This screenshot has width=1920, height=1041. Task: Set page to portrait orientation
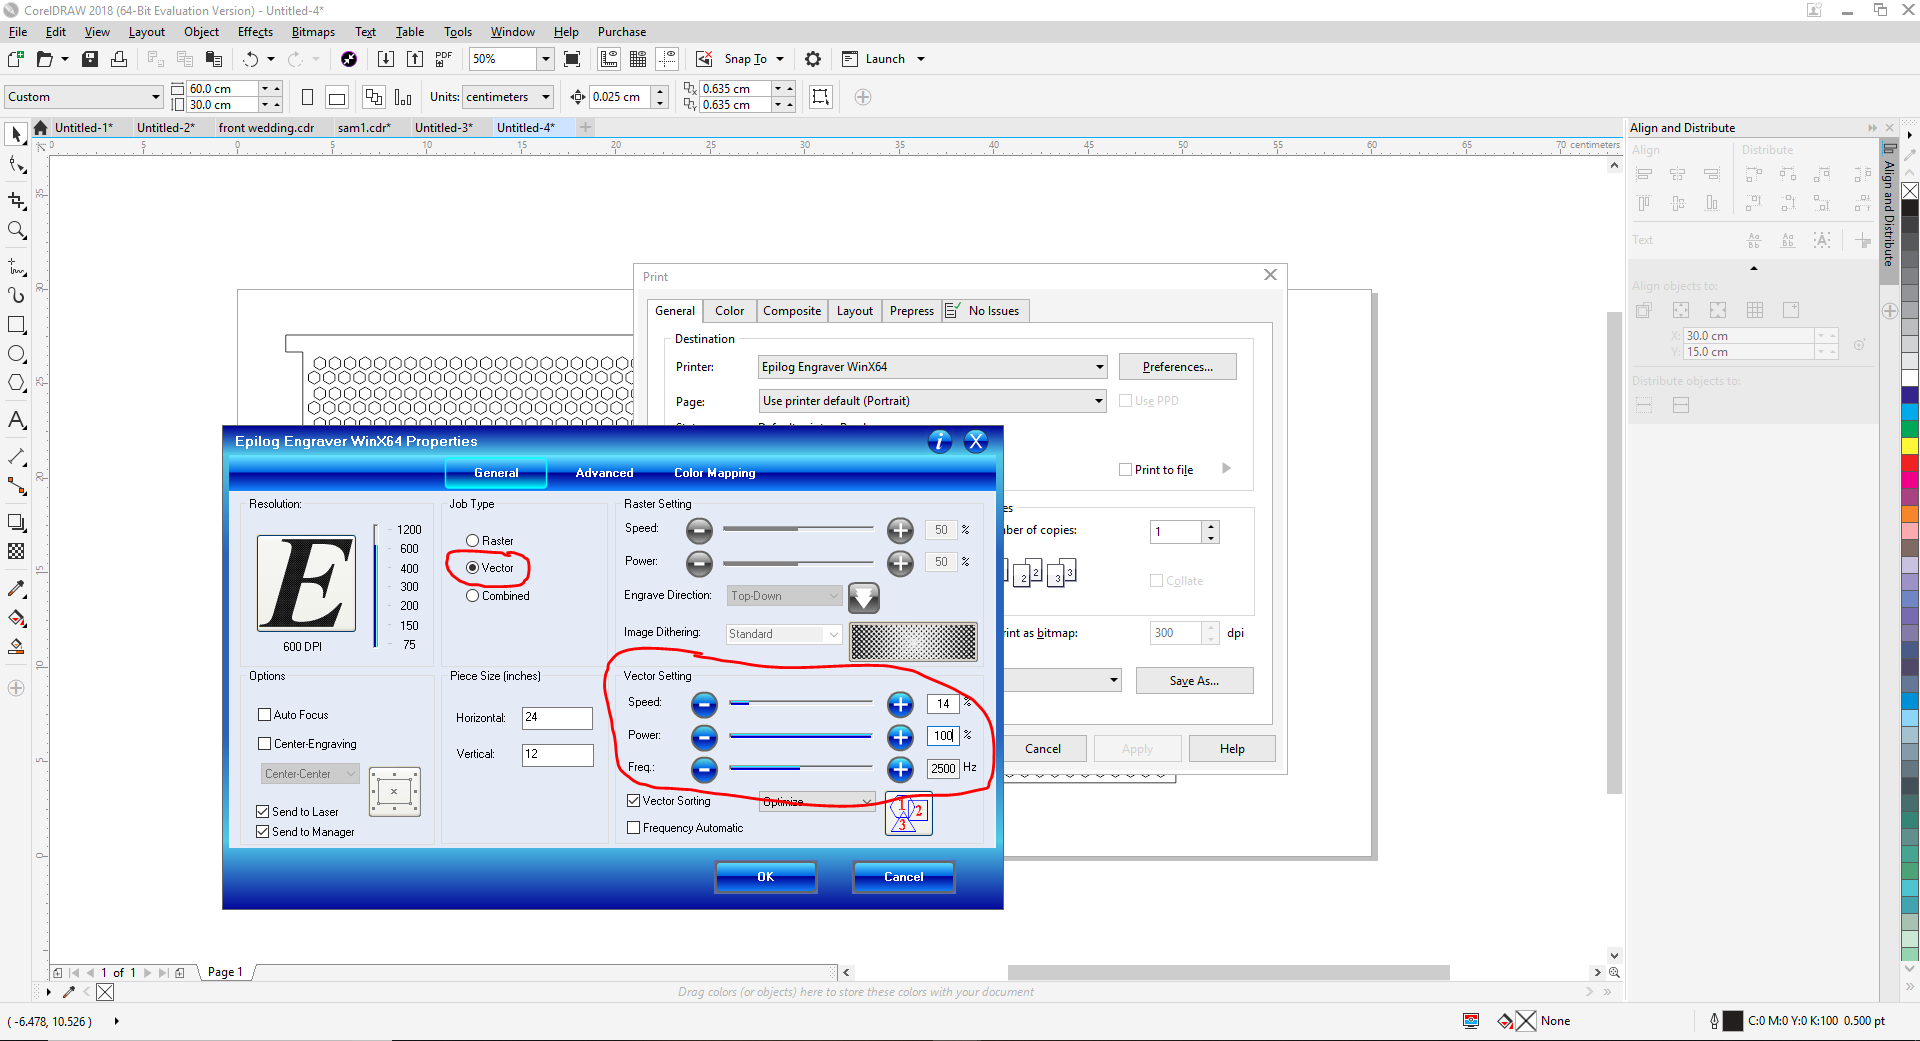coord(307,97)
